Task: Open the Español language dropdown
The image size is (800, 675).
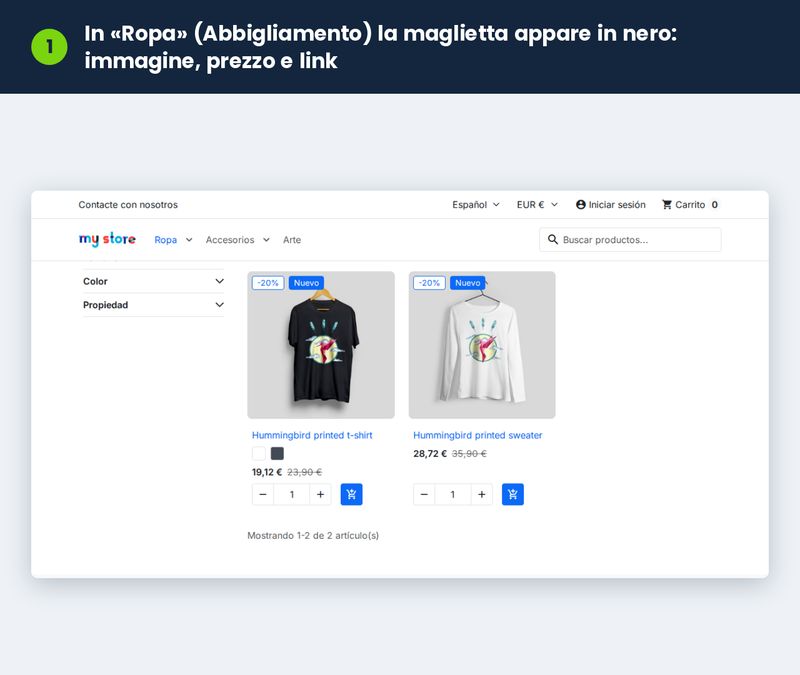Action: pyautogui.click(x=476, y=205)
